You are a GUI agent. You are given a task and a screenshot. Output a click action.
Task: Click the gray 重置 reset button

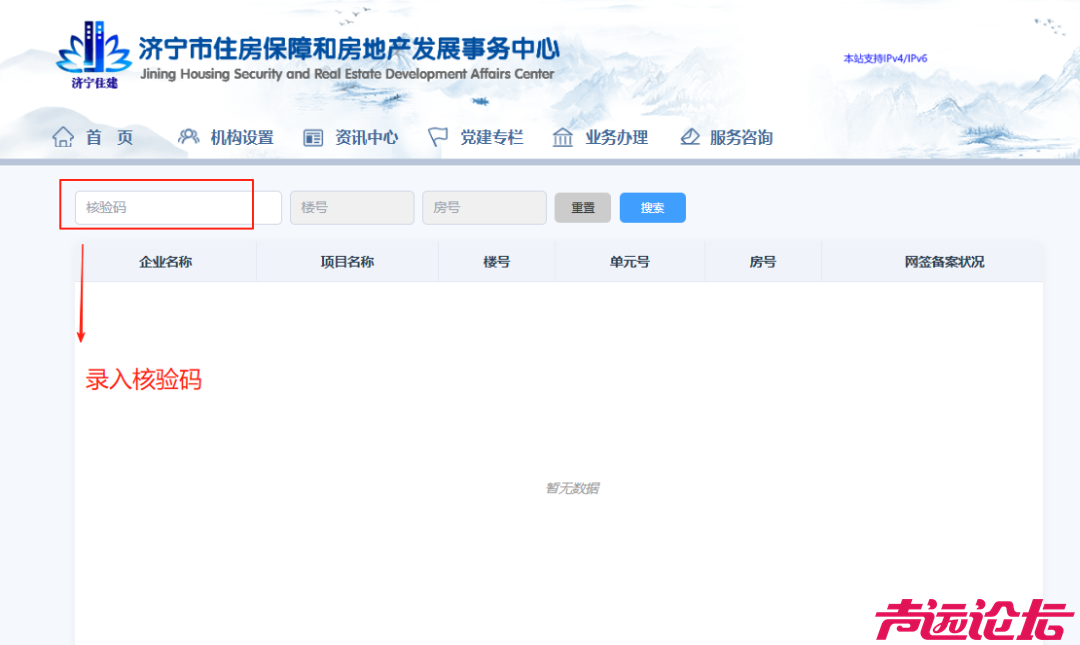point(582,207)
